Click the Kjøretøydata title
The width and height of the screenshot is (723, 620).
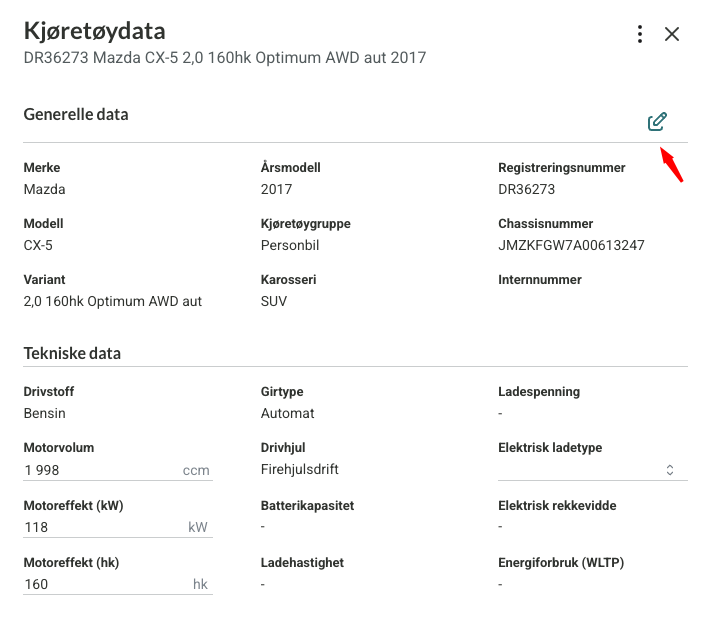tap(95, 31)
